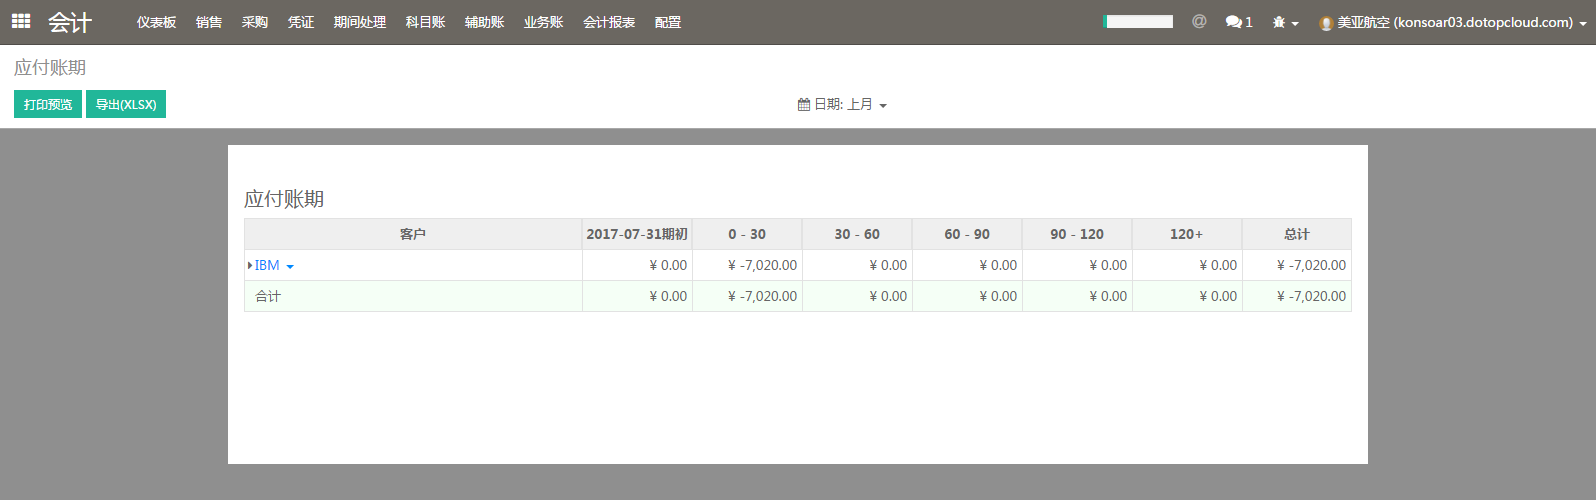This screenshot has height=500, width=1596.
Task: Click the 120+ column header
Action: tap(1187, 234)
